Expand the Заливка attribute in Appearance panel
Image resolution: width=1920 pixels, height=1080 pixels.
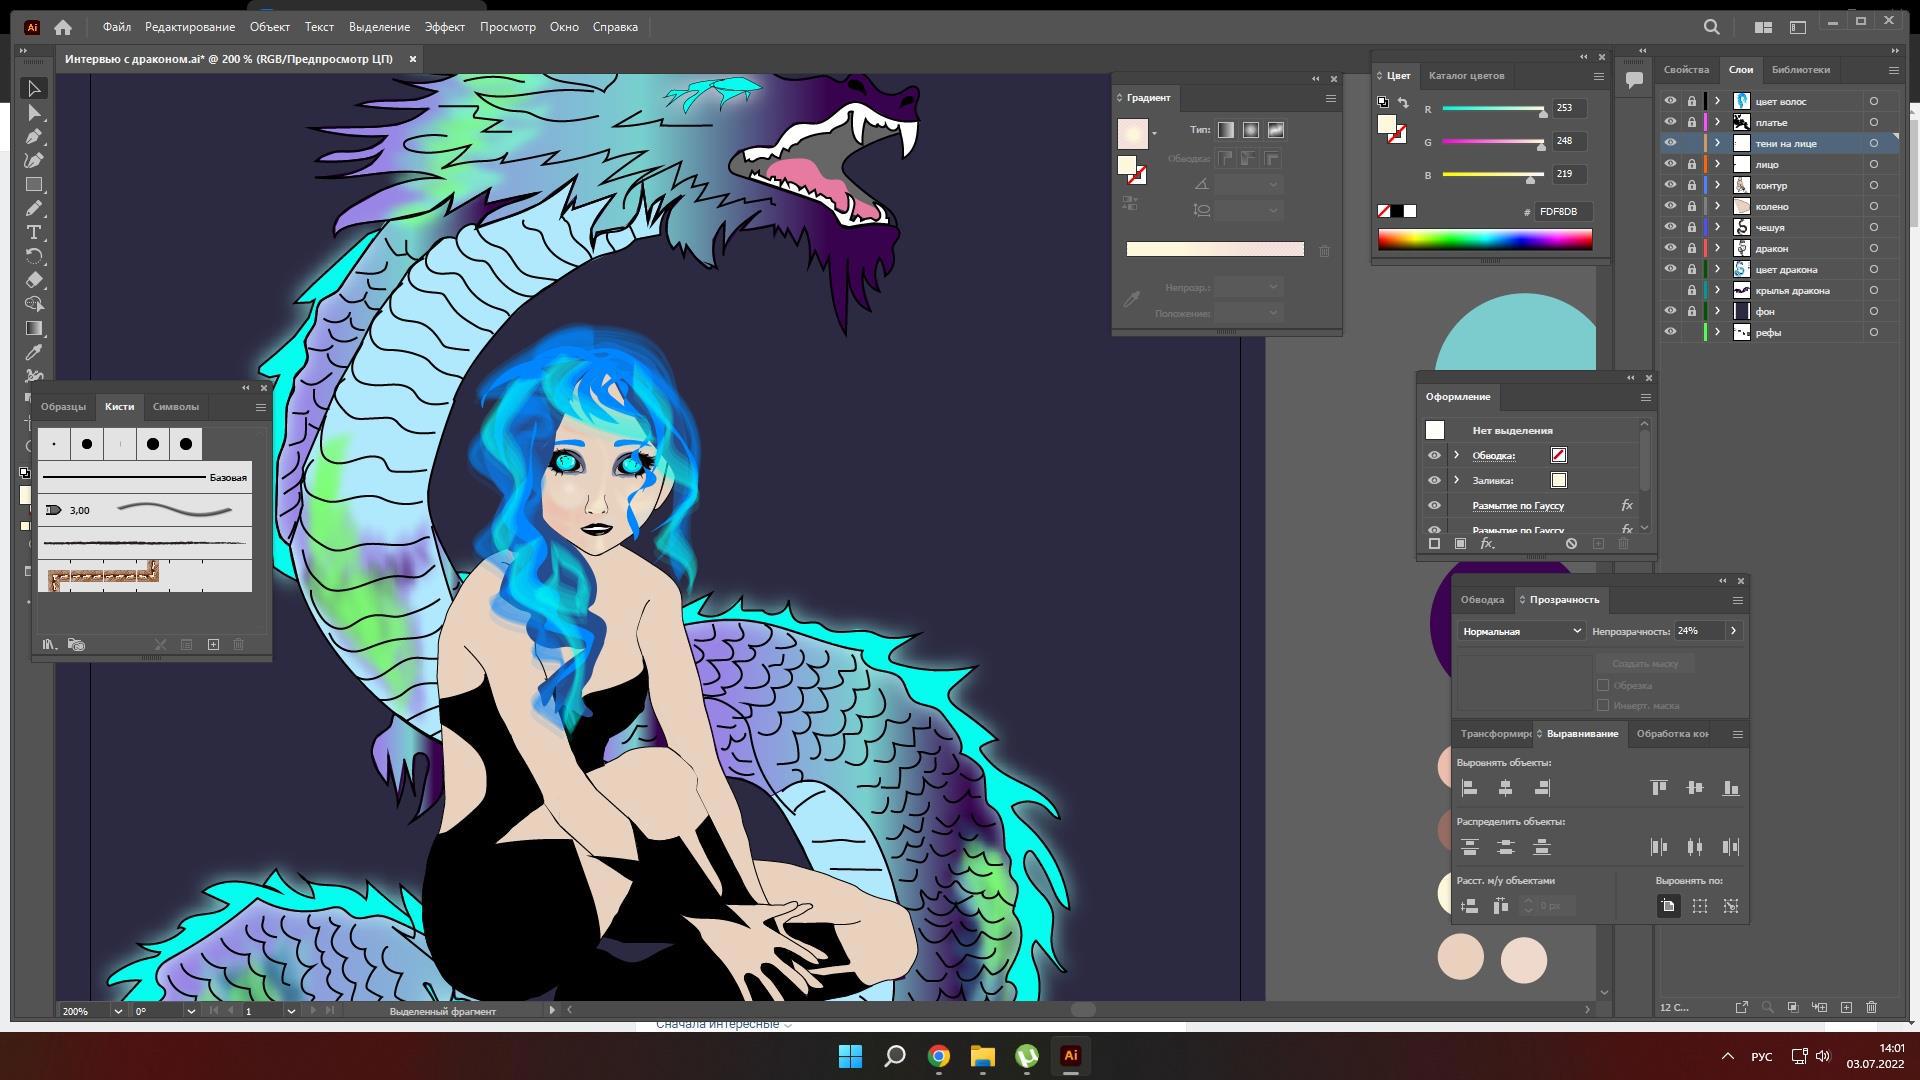1457,480
